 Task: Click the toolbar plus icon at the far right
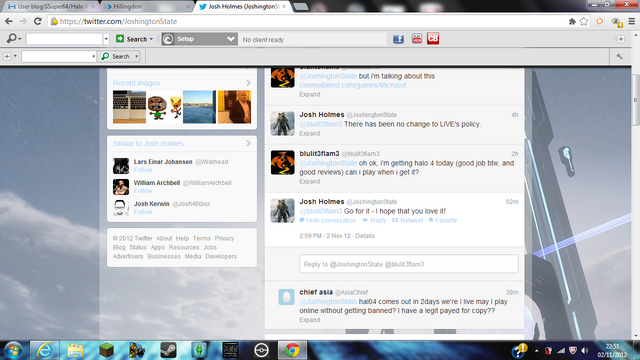(620, 39)
